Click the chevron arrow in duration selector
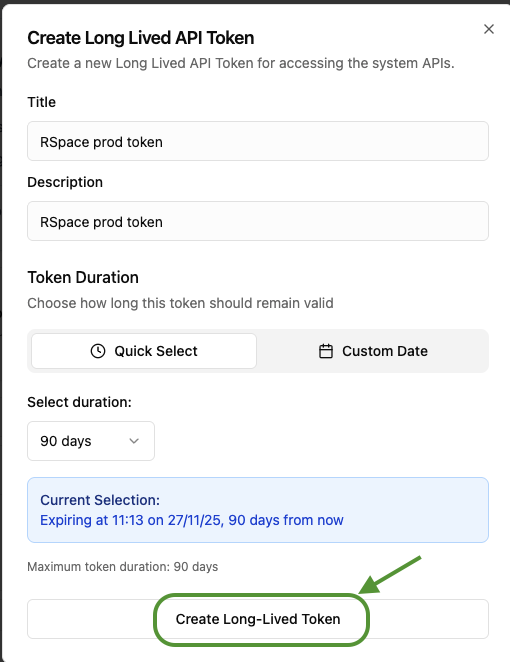This screenshot has width=510, height=662. coord(134,441)
